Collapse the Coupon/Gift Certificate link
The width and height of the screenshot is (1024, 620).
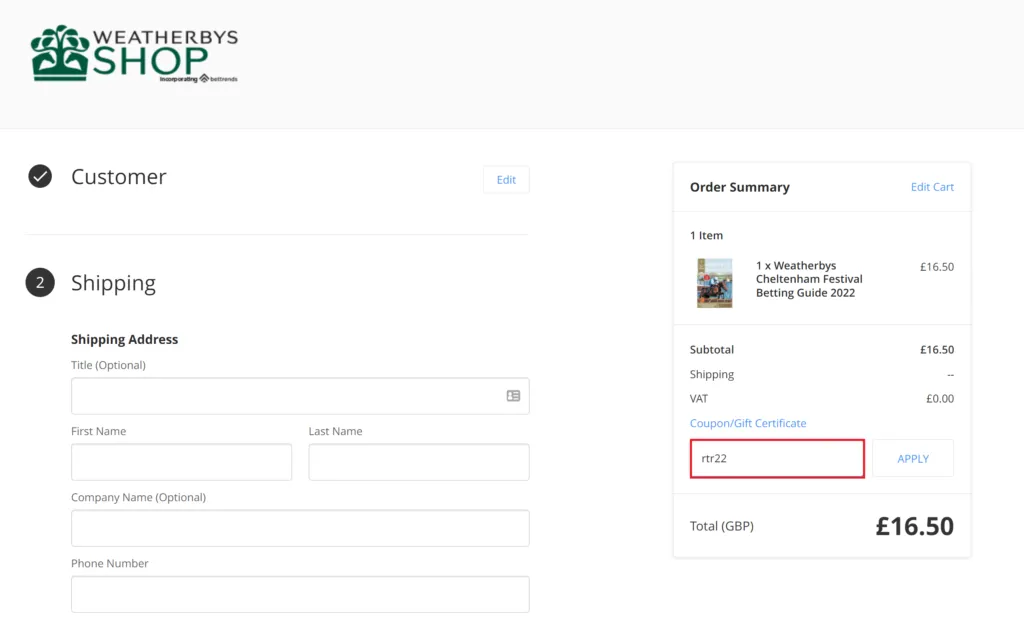tap(748, 423)
